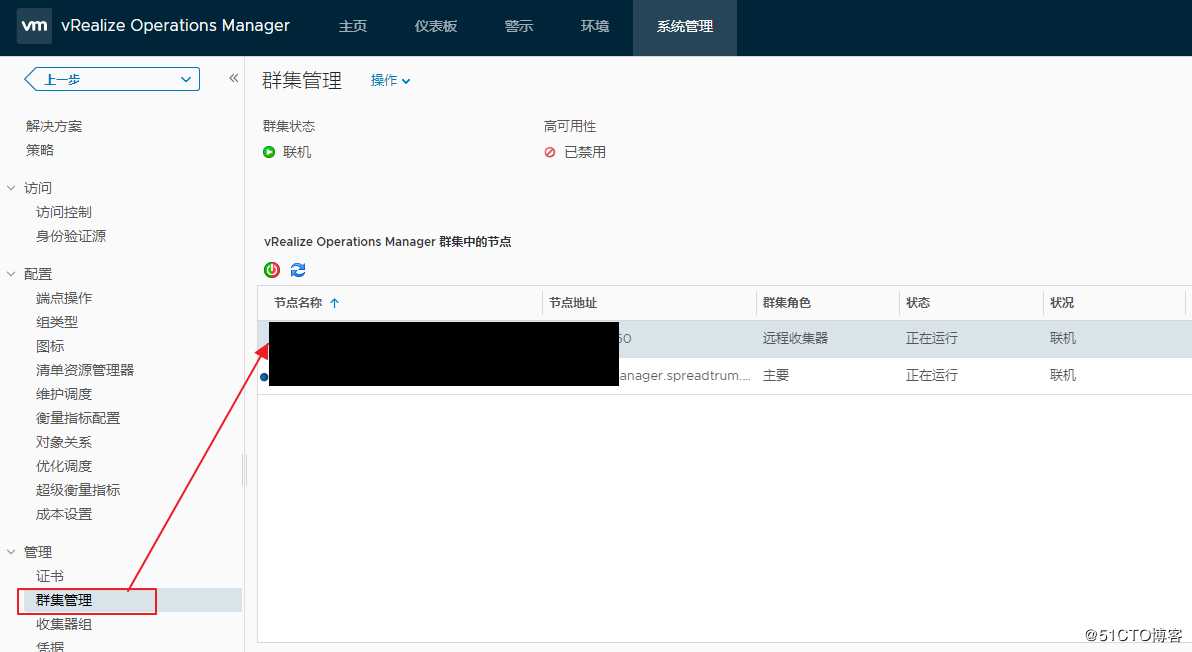1192x652 pixels.
Task: Select the 系统管理 tab
Action: 685,27
